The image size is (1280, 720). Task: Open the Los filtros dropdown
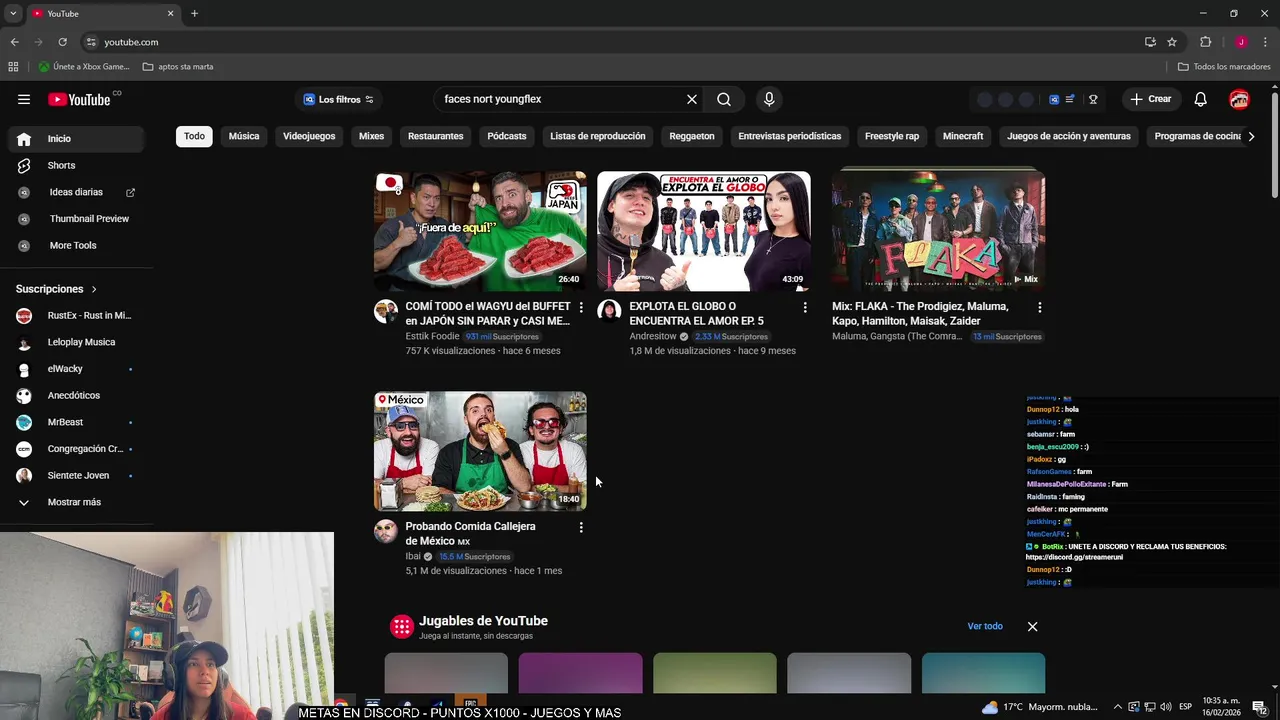point(338,99)
